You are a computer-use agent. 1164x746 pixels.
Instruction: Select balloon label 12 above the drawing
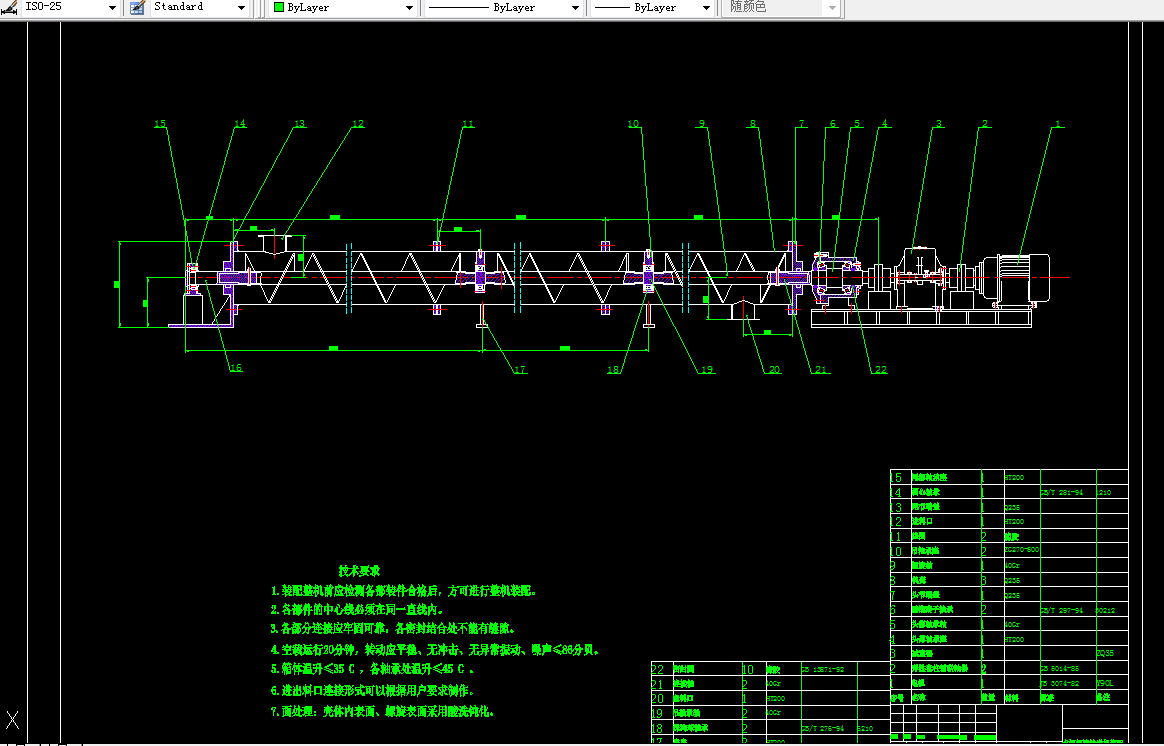click(x=358, y=124)
